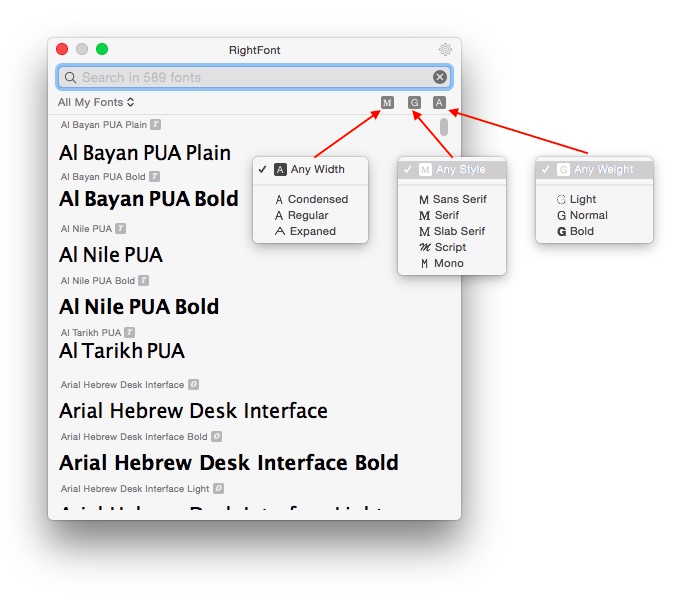Choose Expaned in the width menu
The height and width of the screenshot is (594, 700).
[310, 231]
